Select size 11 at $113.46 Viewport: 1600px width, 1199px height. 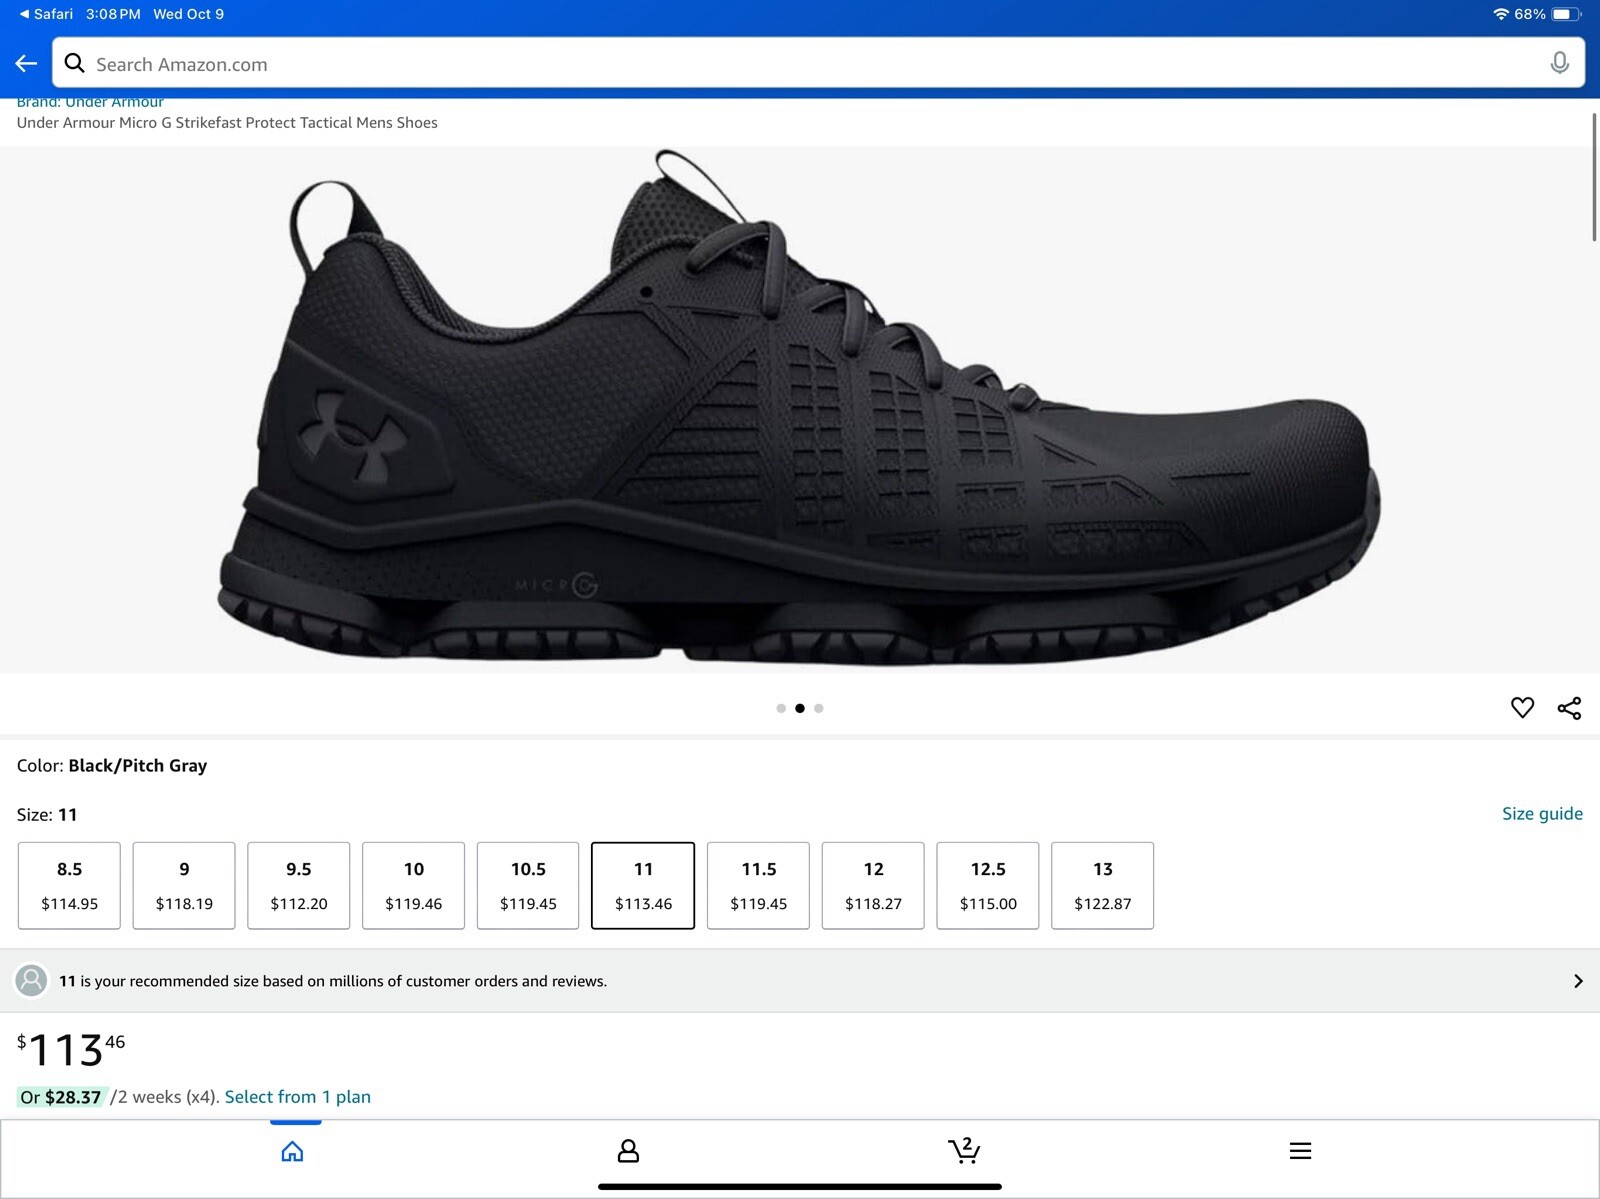[x=643, y=885]
